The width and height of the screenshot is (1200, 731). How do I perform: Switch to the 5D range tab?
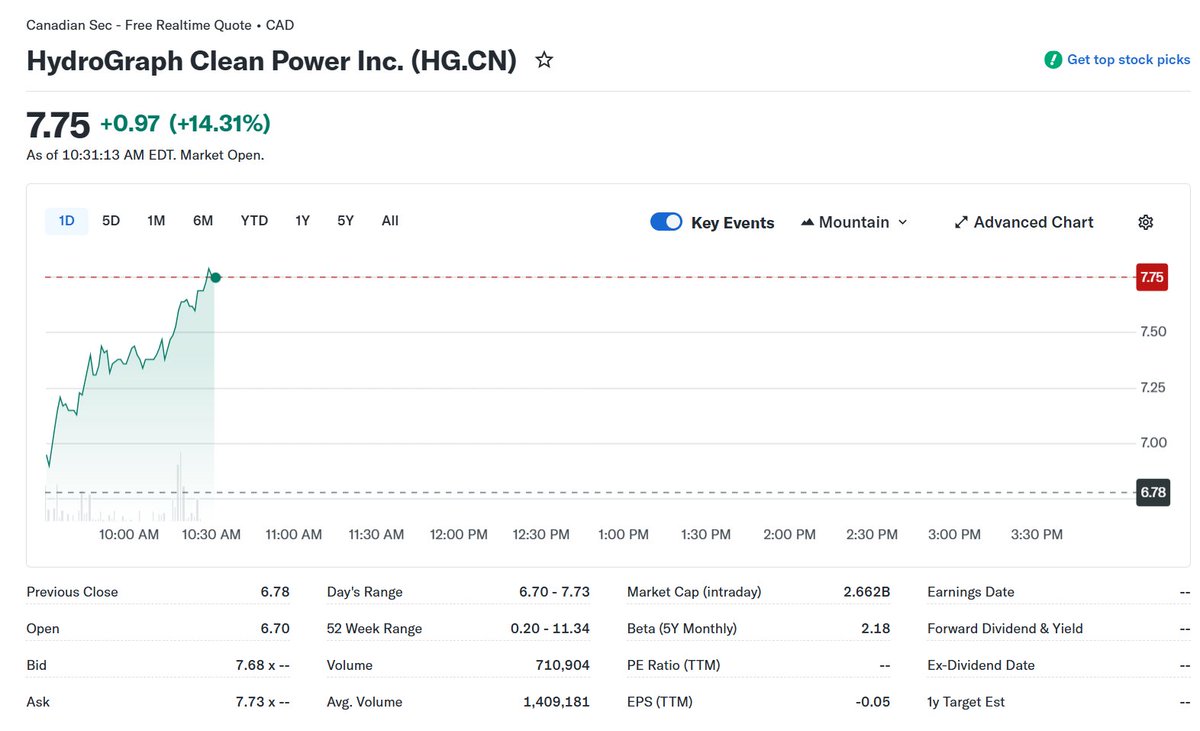click(111, 221)
